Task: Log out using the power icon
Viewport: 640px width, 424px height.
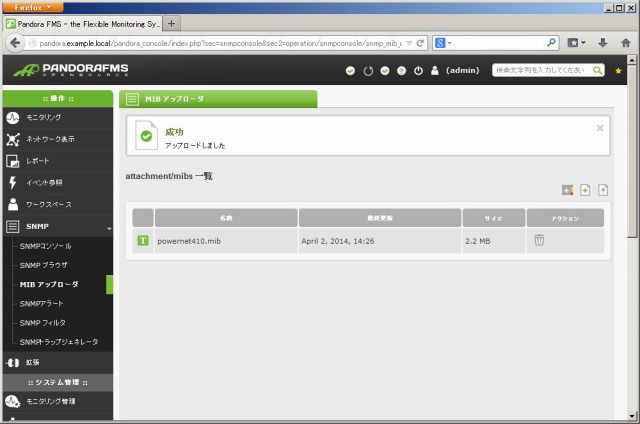Action: coord(418,71)
